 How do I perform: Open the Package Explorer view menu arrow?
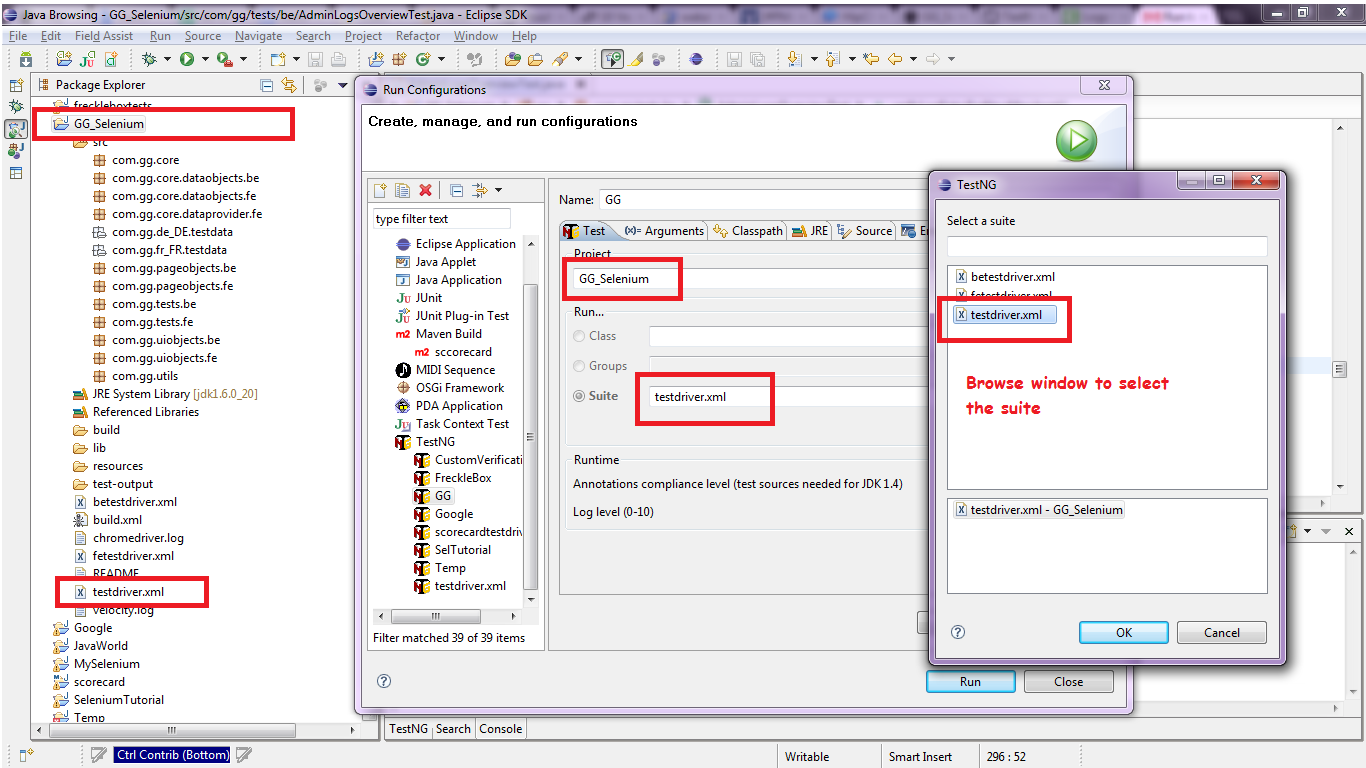(x=343, y=85)
